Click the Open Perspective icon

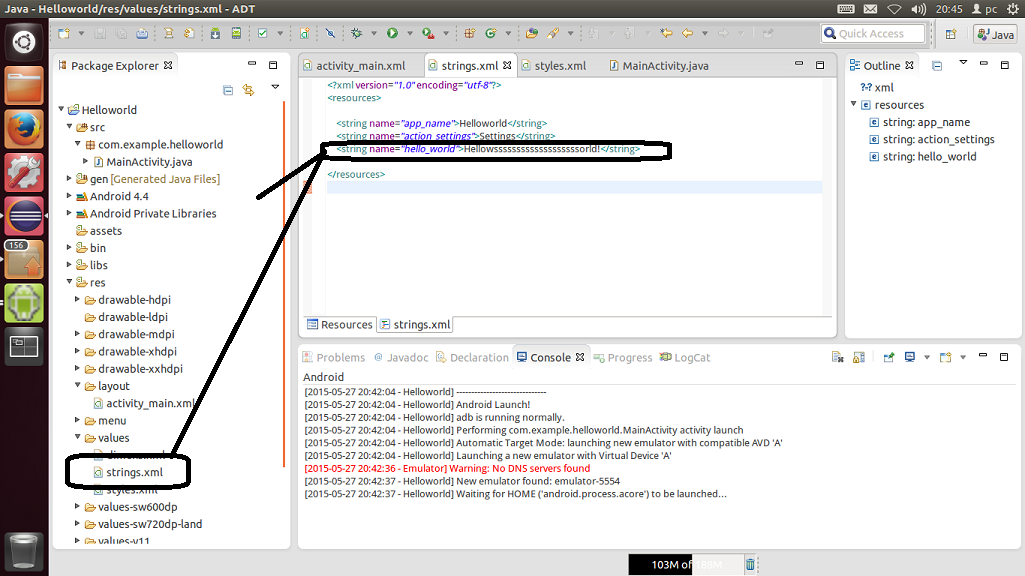click(951, 34)
